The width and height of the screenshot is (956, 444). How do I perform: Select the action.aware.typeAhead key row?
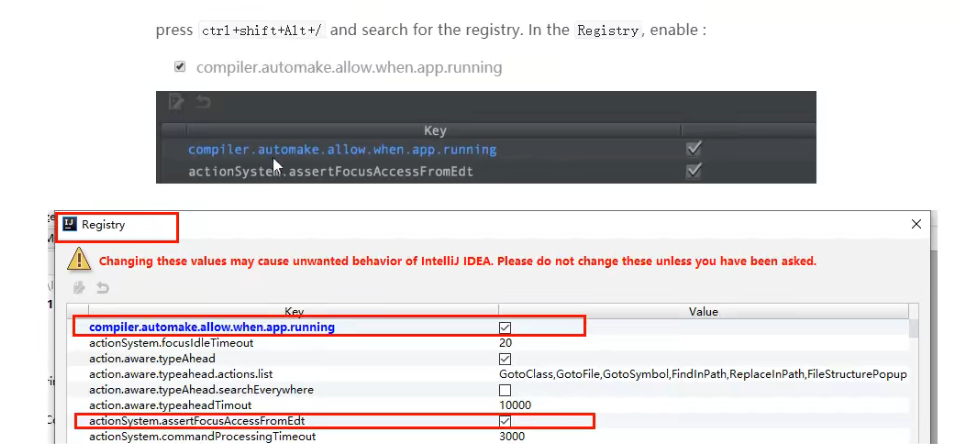(x=152, y=359)
